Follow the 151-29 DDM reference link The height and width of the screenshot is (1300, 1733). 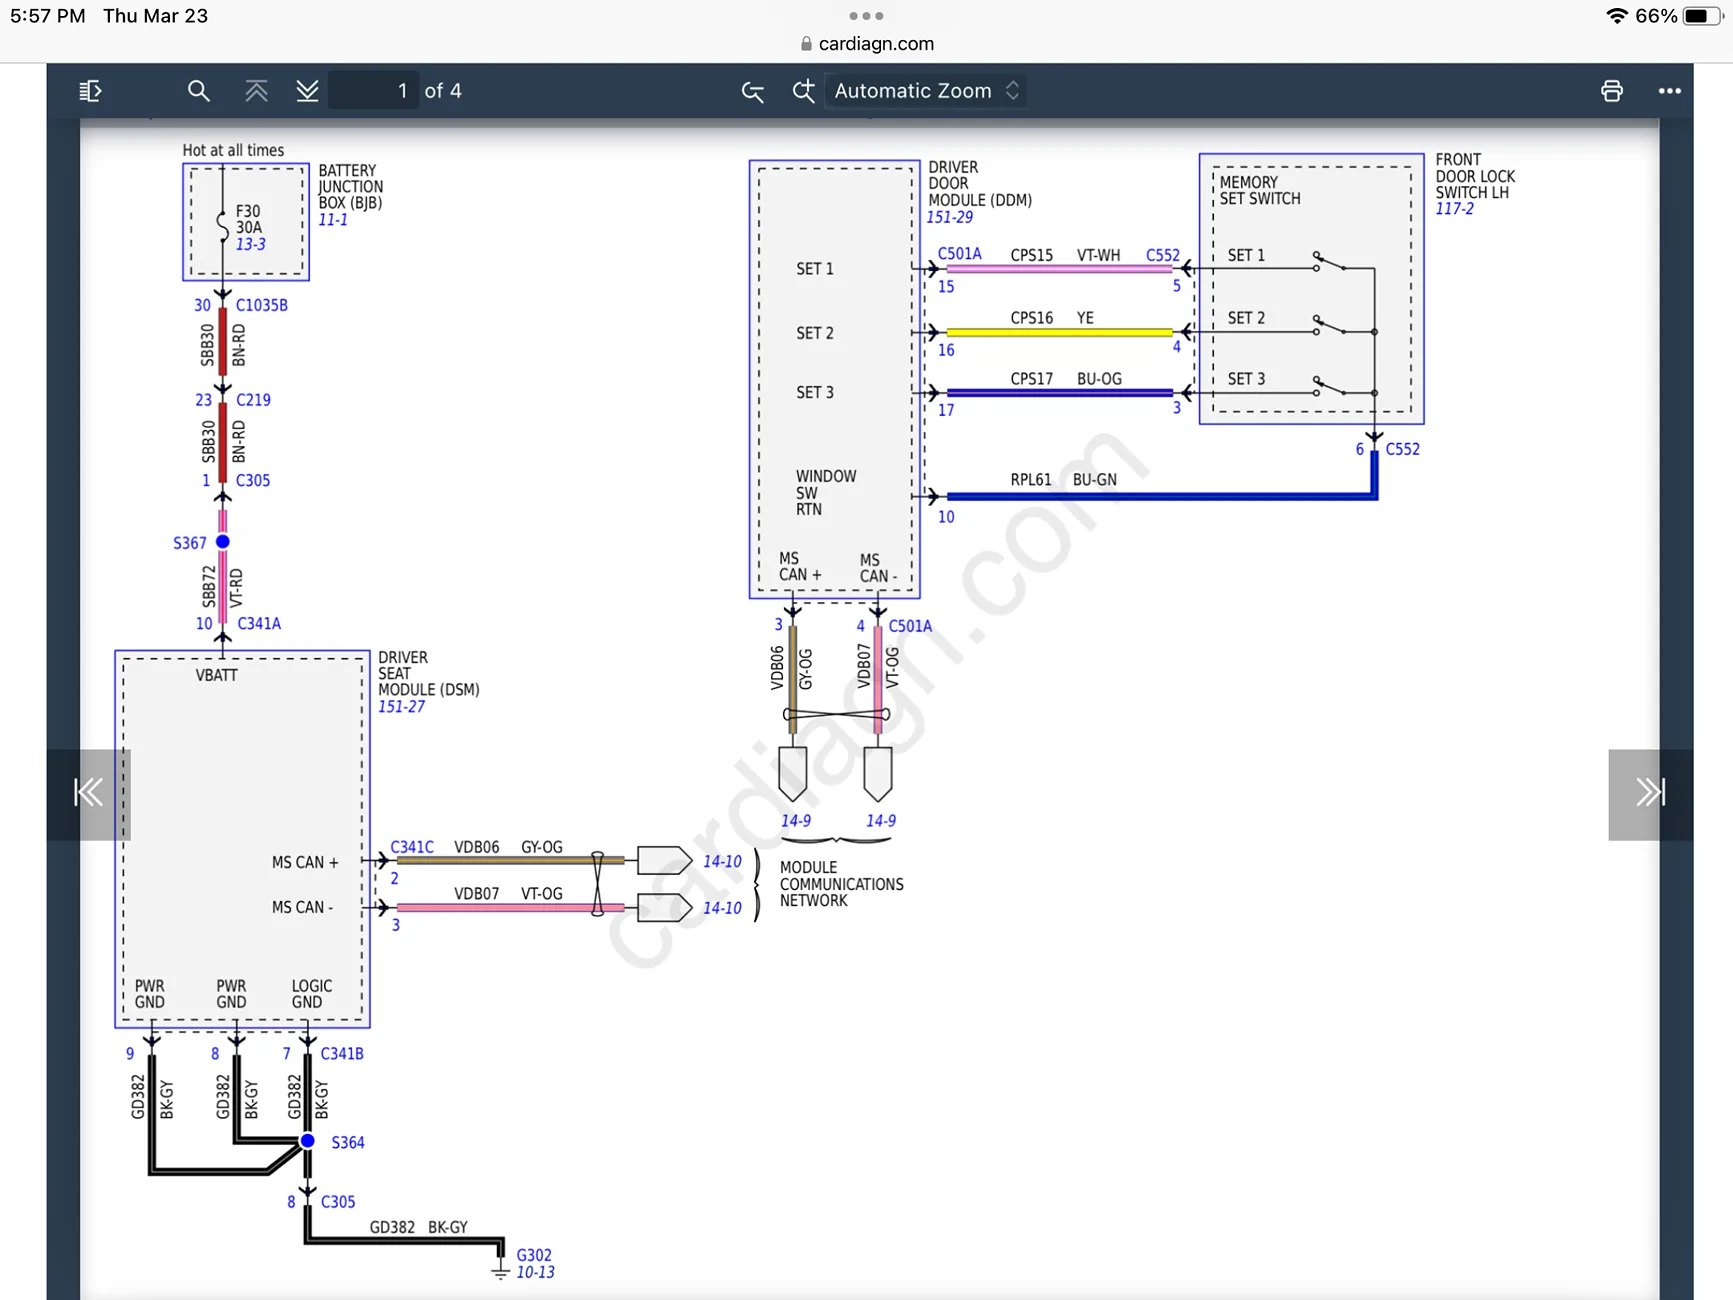[x=949, y=217]
